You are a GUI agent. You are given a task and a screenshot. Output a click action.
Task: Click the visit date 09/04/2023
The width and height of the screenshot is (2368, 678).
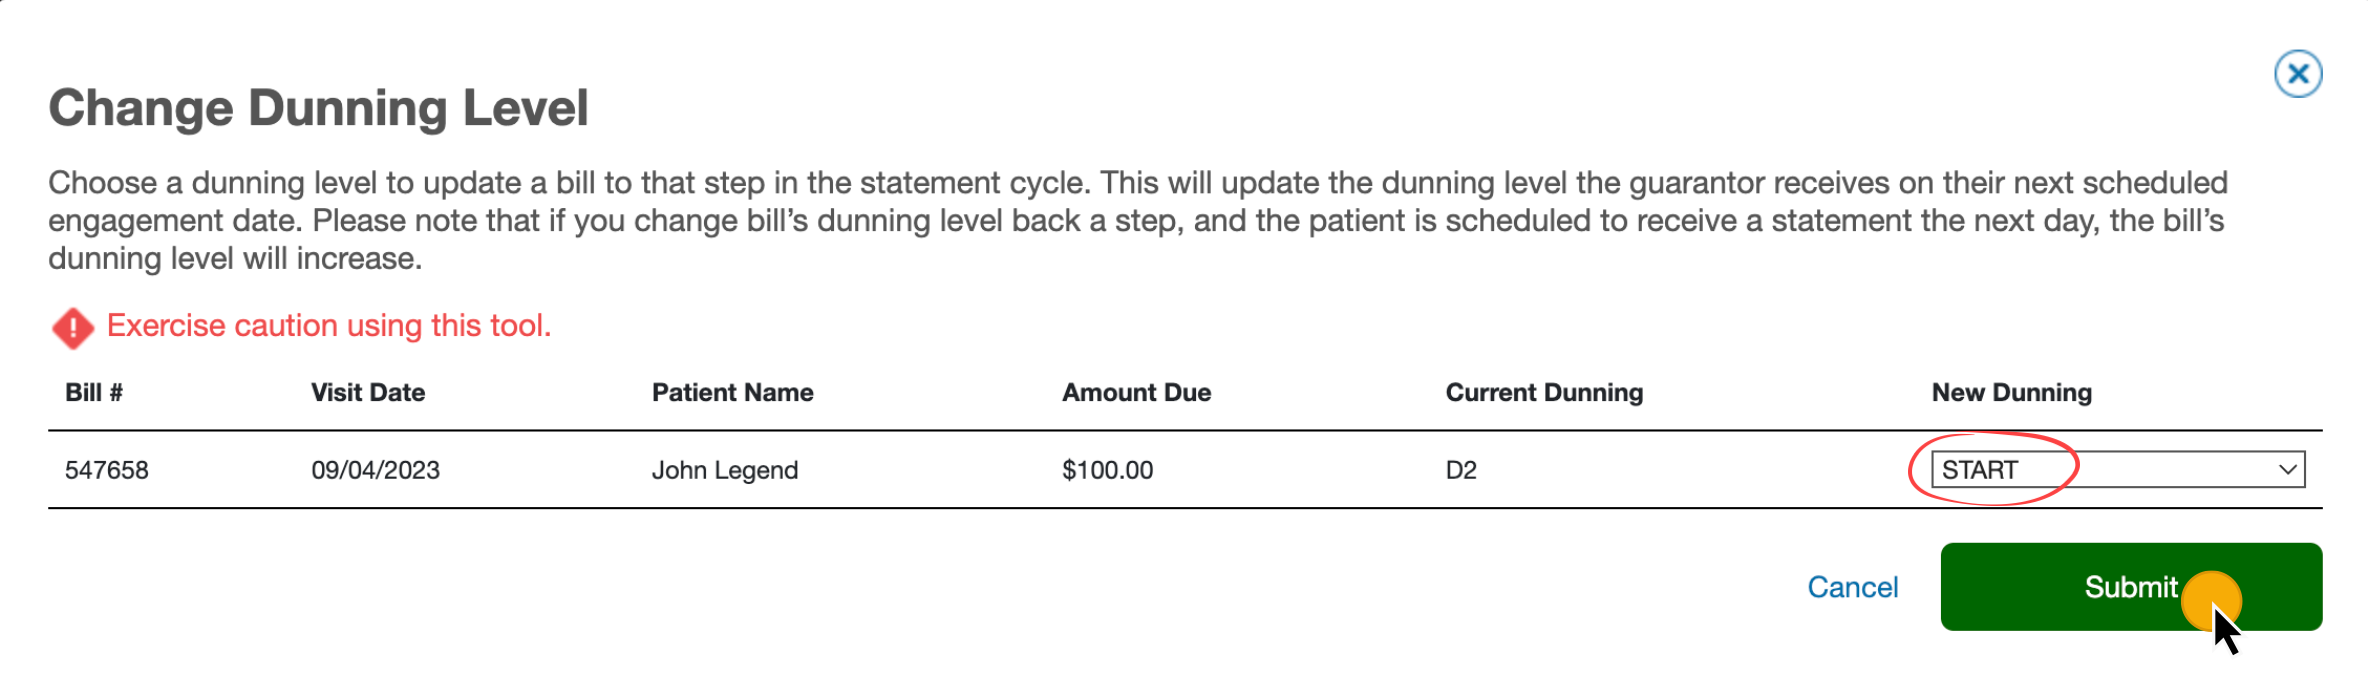[376, 469]
